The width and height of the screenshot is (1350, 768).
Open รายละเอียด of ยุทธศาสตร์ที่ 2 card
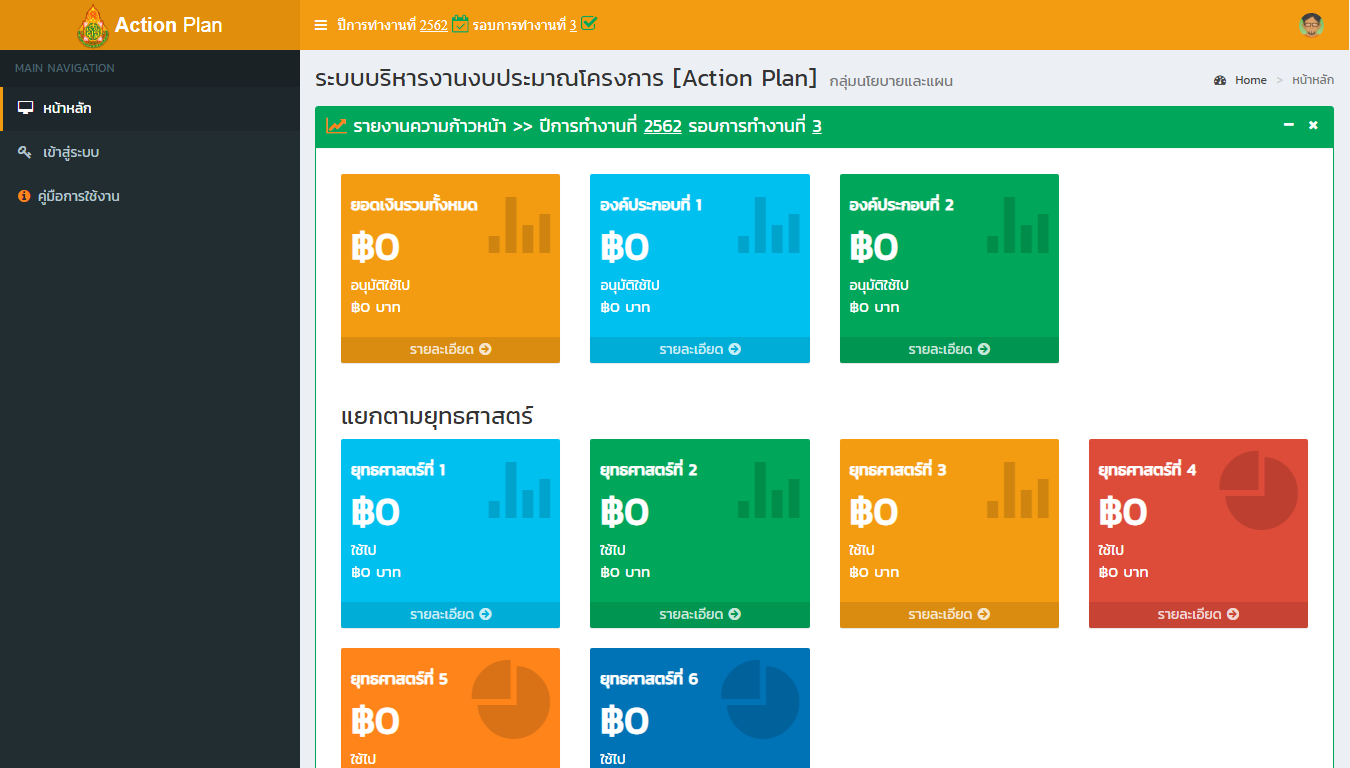[x=700, y=614]
